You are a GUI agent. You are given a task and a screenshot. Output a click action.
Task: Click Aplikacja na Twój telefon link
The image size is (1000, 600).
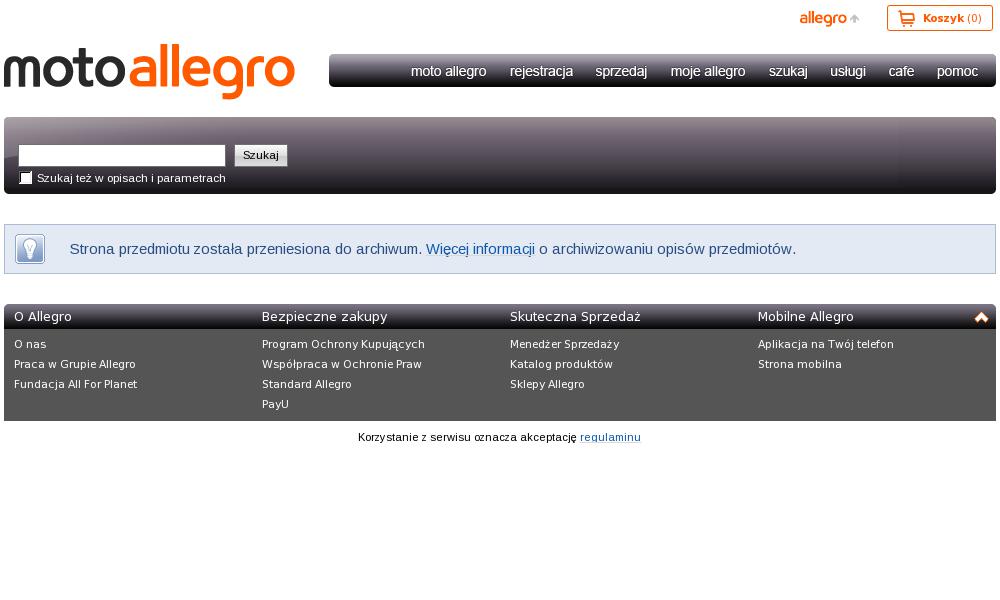(825, 344)
